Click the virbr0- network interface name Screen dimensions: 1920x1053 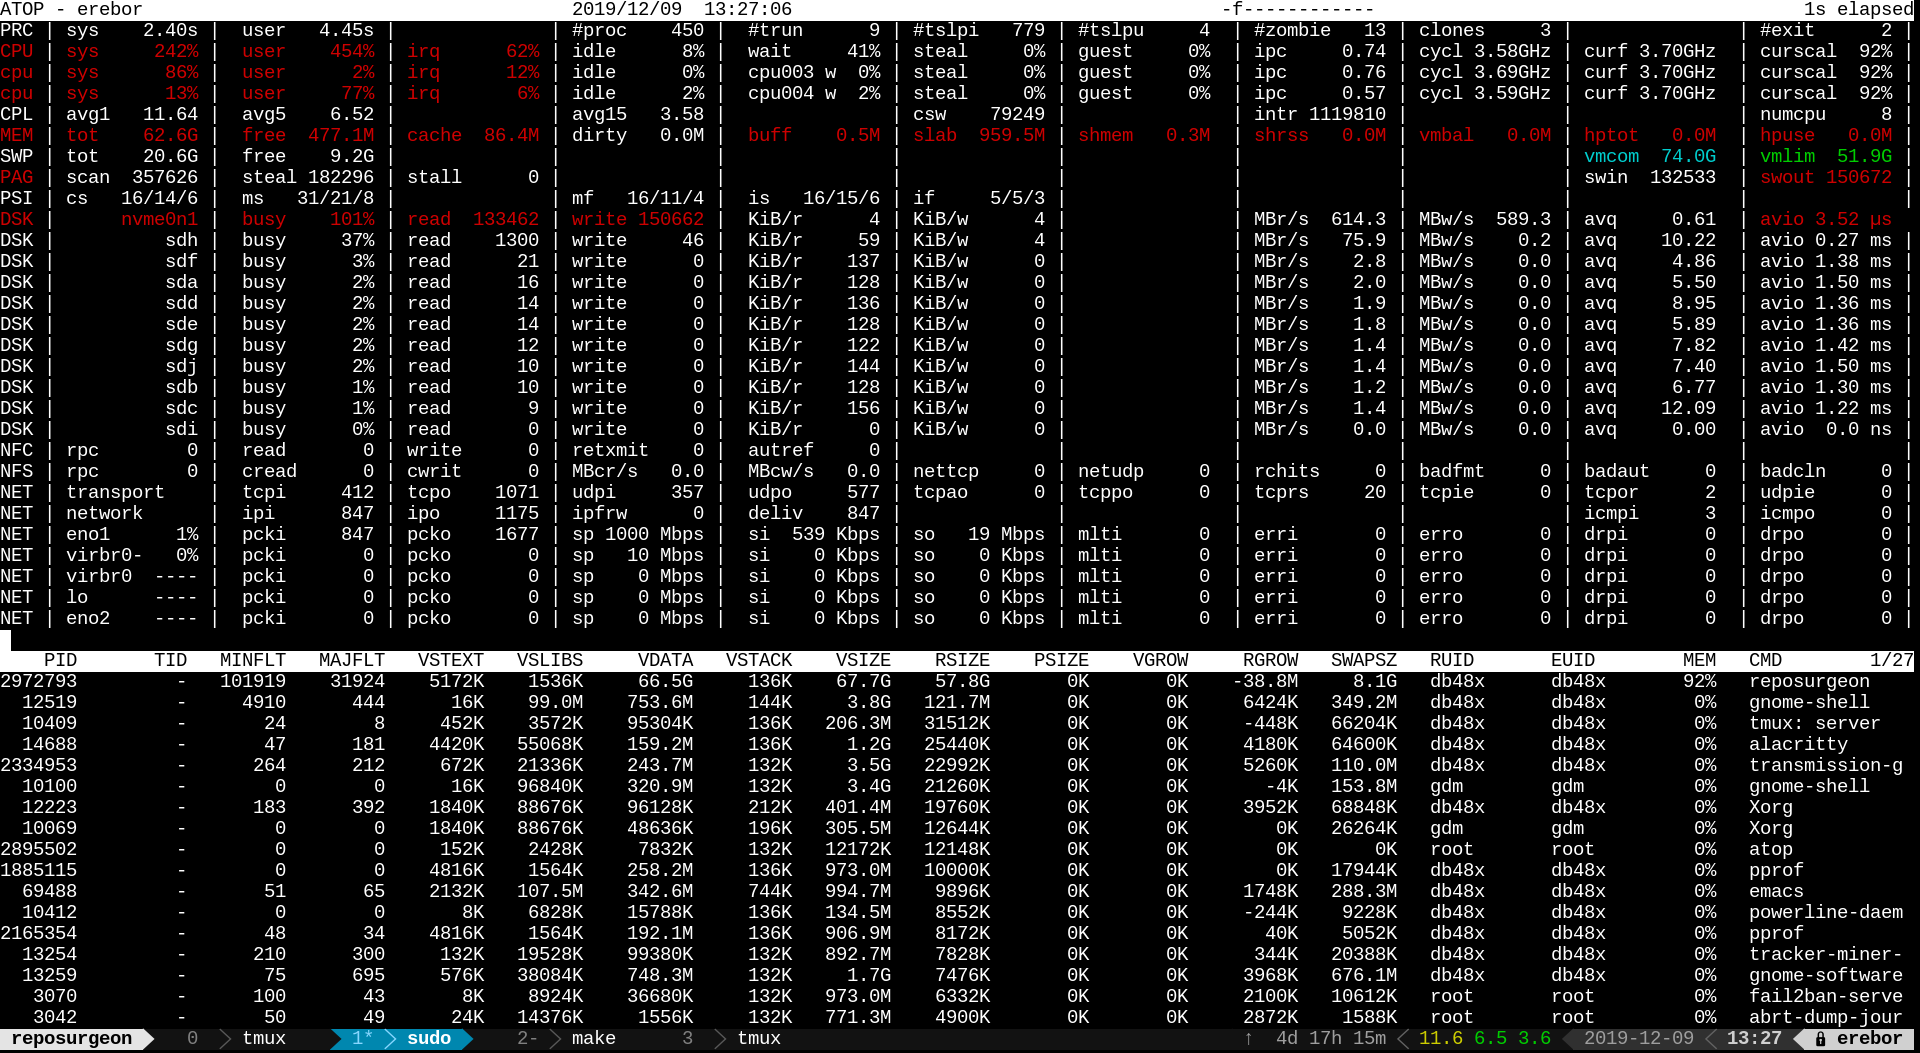click(x=104, y=556)
